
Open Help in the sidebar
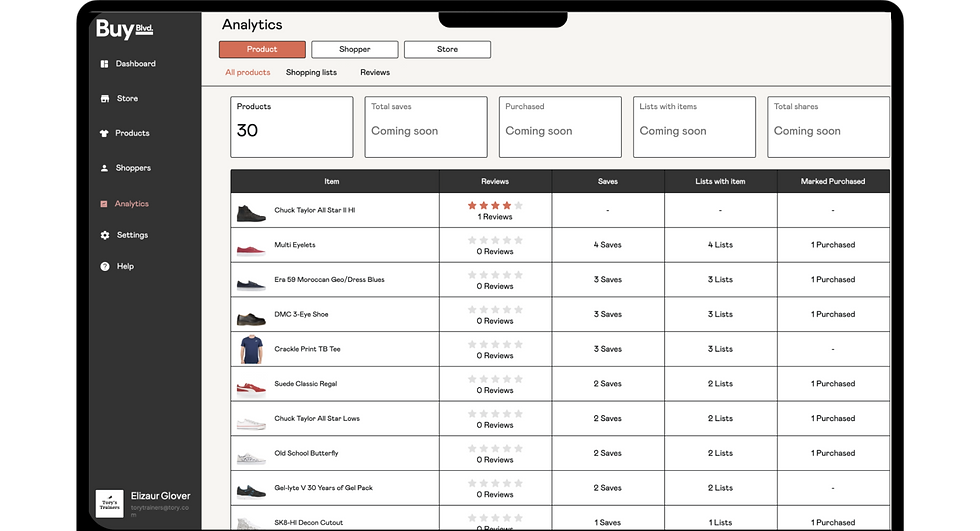coord(125,266)
